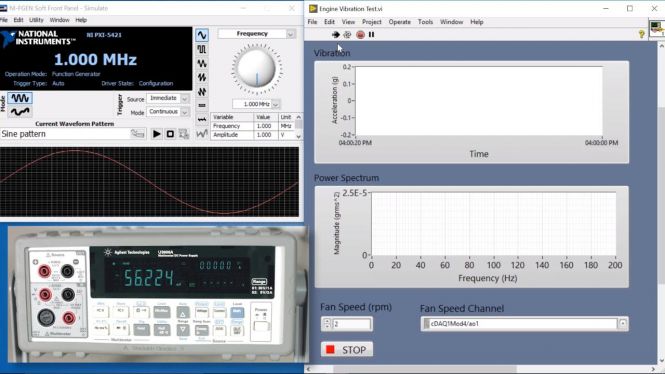The image size is (665, 374).
Task: Select the sine waveform icon
Action: [202, 35]
